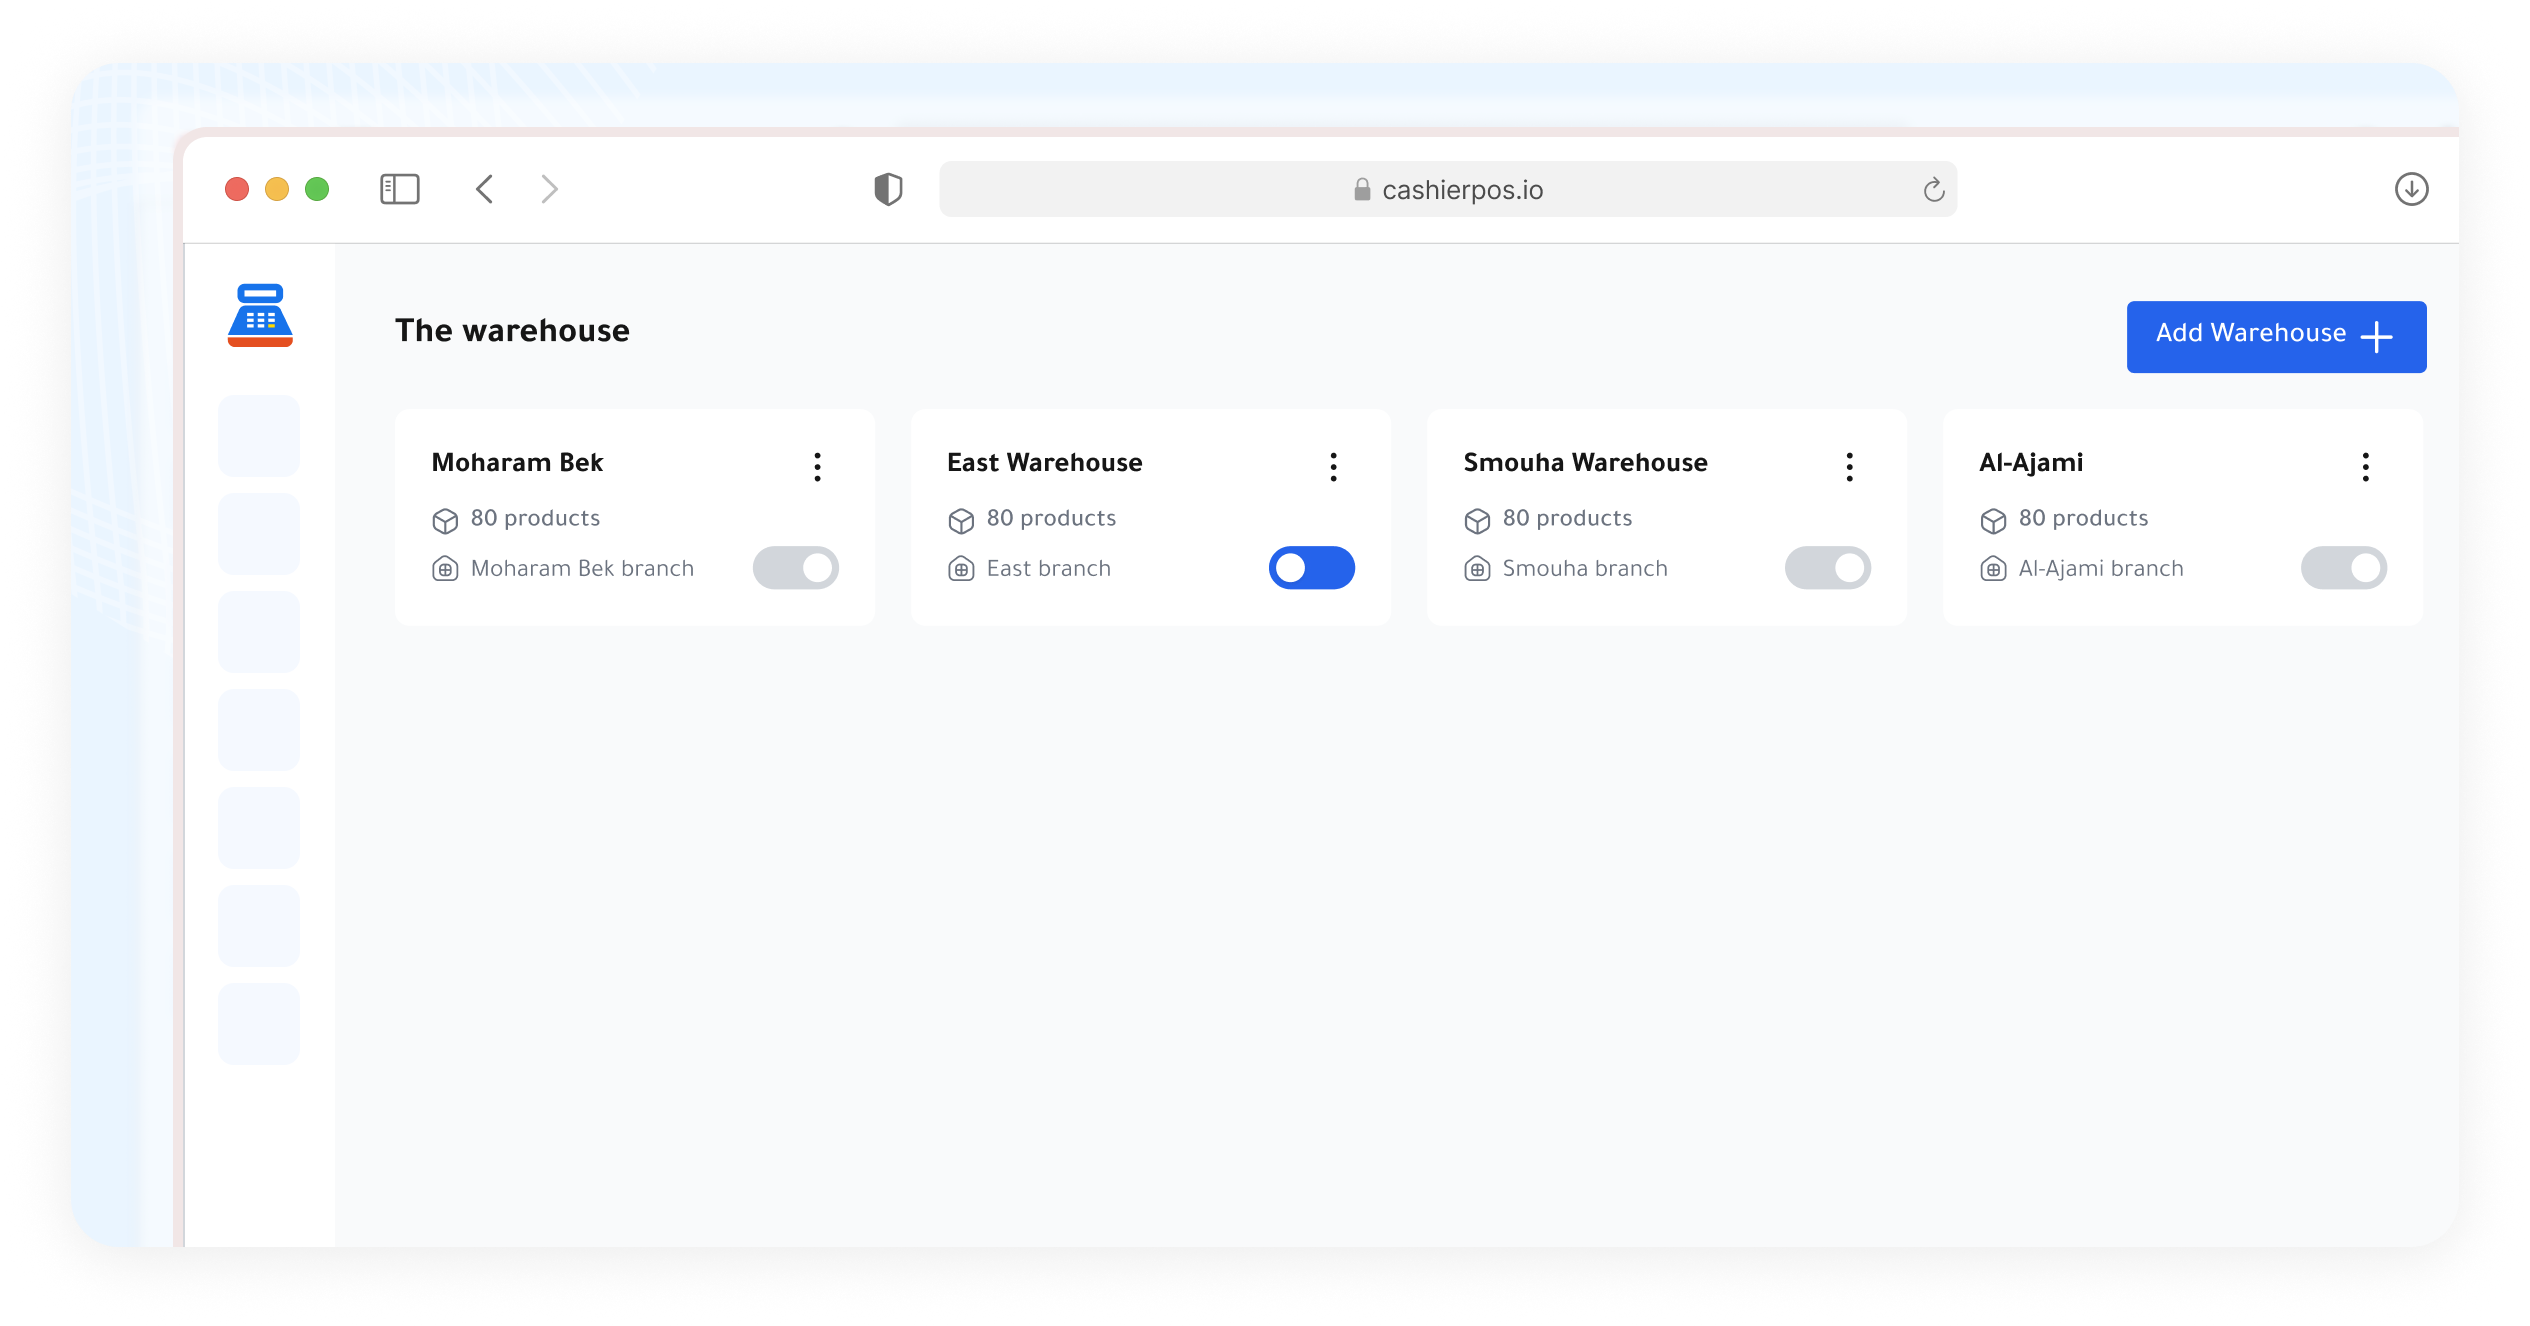Click the box icon in East Warehouse card
The image size is (2530, 1326).
pos(961,521)
